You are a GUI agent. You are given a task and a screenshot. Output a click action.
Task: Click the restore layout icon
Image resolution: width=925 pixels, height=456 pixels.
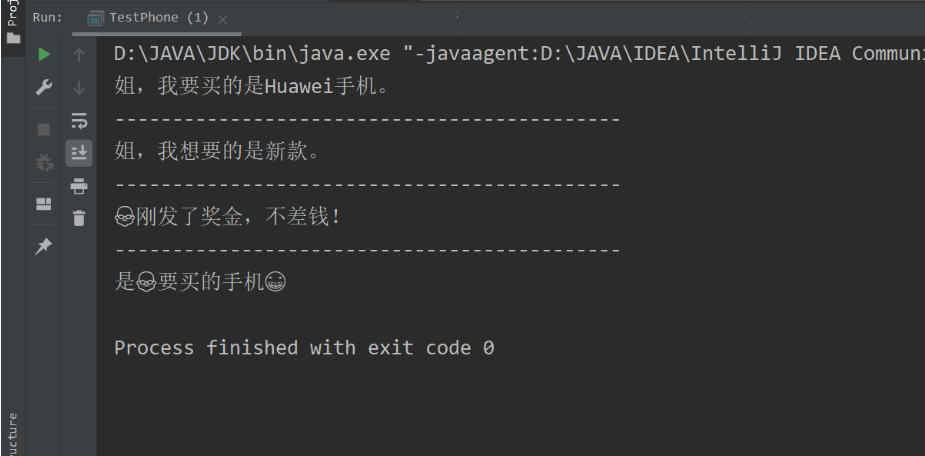(x=44, y=204)
